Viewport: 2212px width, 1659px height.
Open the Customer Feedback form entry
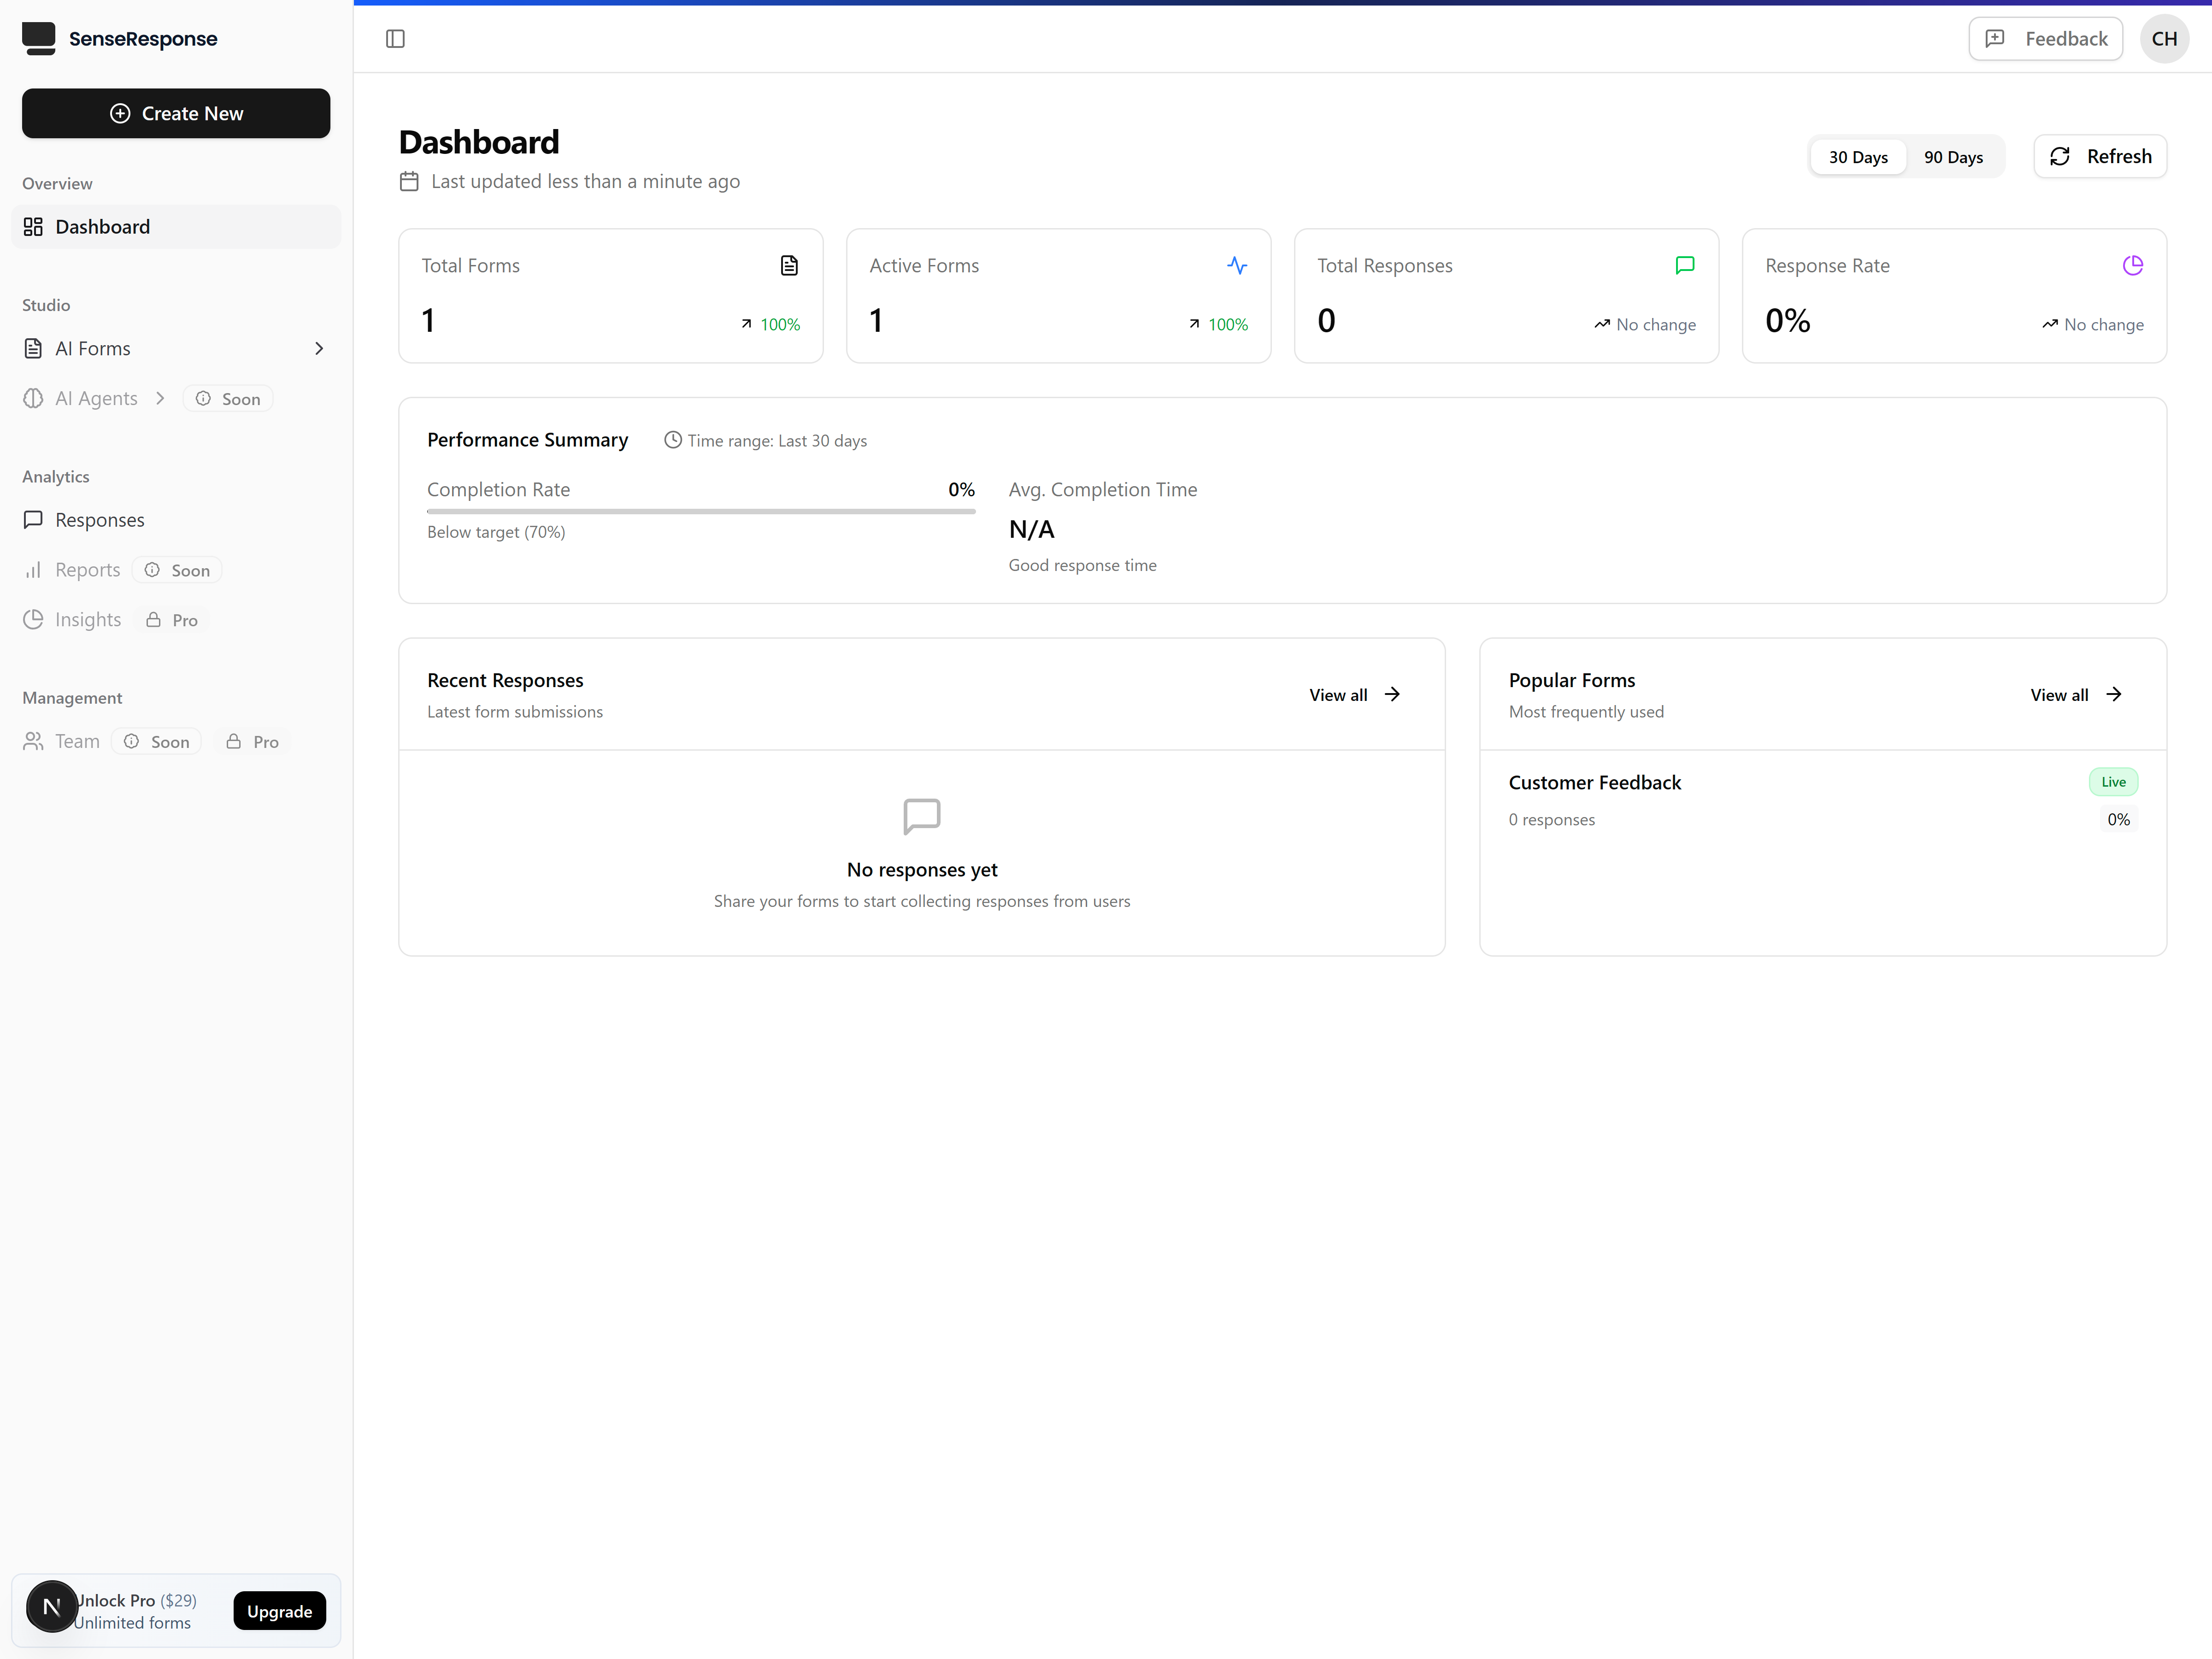[1594, 783]
